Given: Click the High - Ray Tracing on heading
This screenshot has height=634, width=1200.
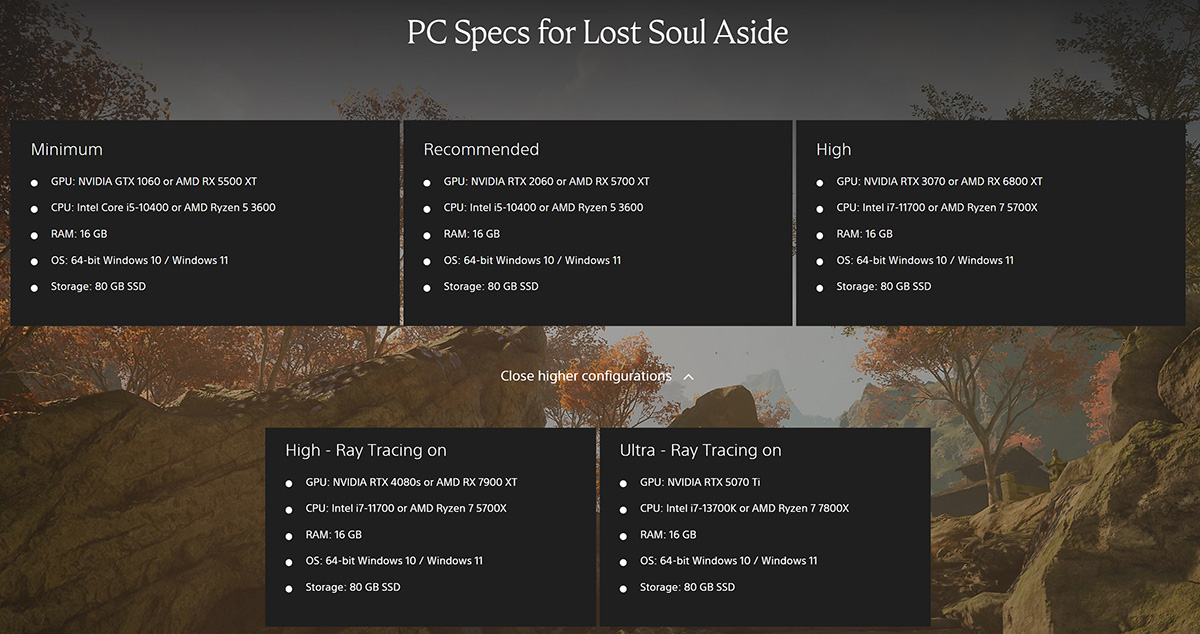Looking at the screenshot, I should (x=366, y=450).
